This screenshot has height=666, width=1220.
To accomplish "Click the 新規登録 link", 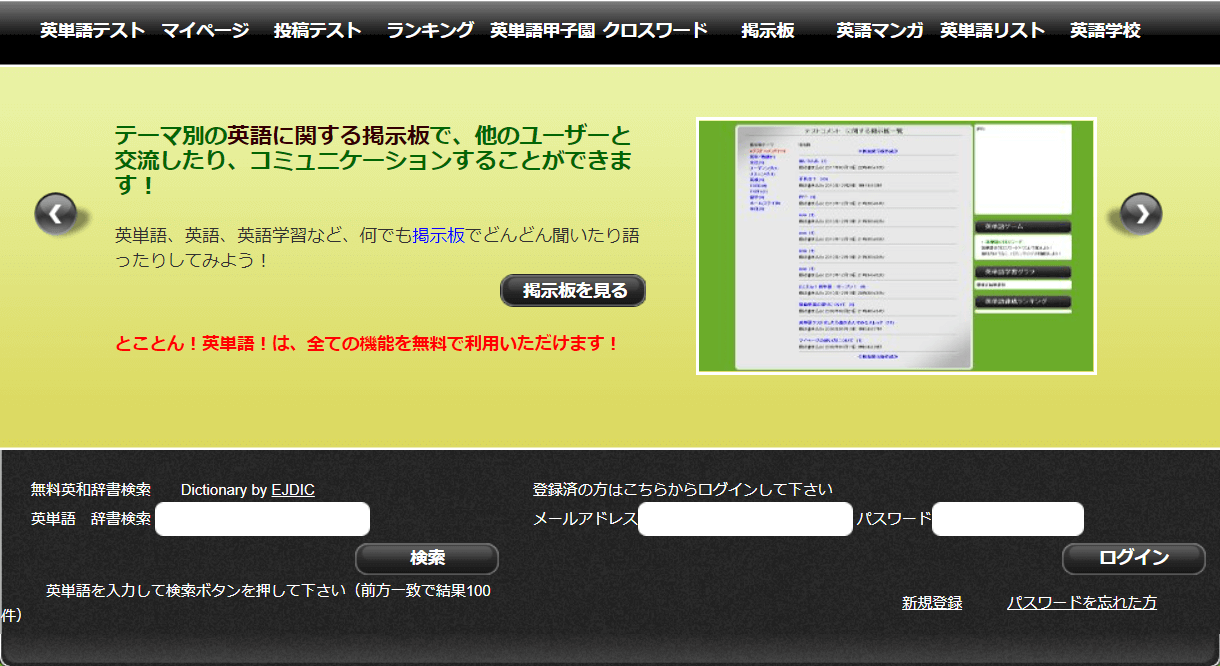I will pyautogui.click(x=932, y=603).
